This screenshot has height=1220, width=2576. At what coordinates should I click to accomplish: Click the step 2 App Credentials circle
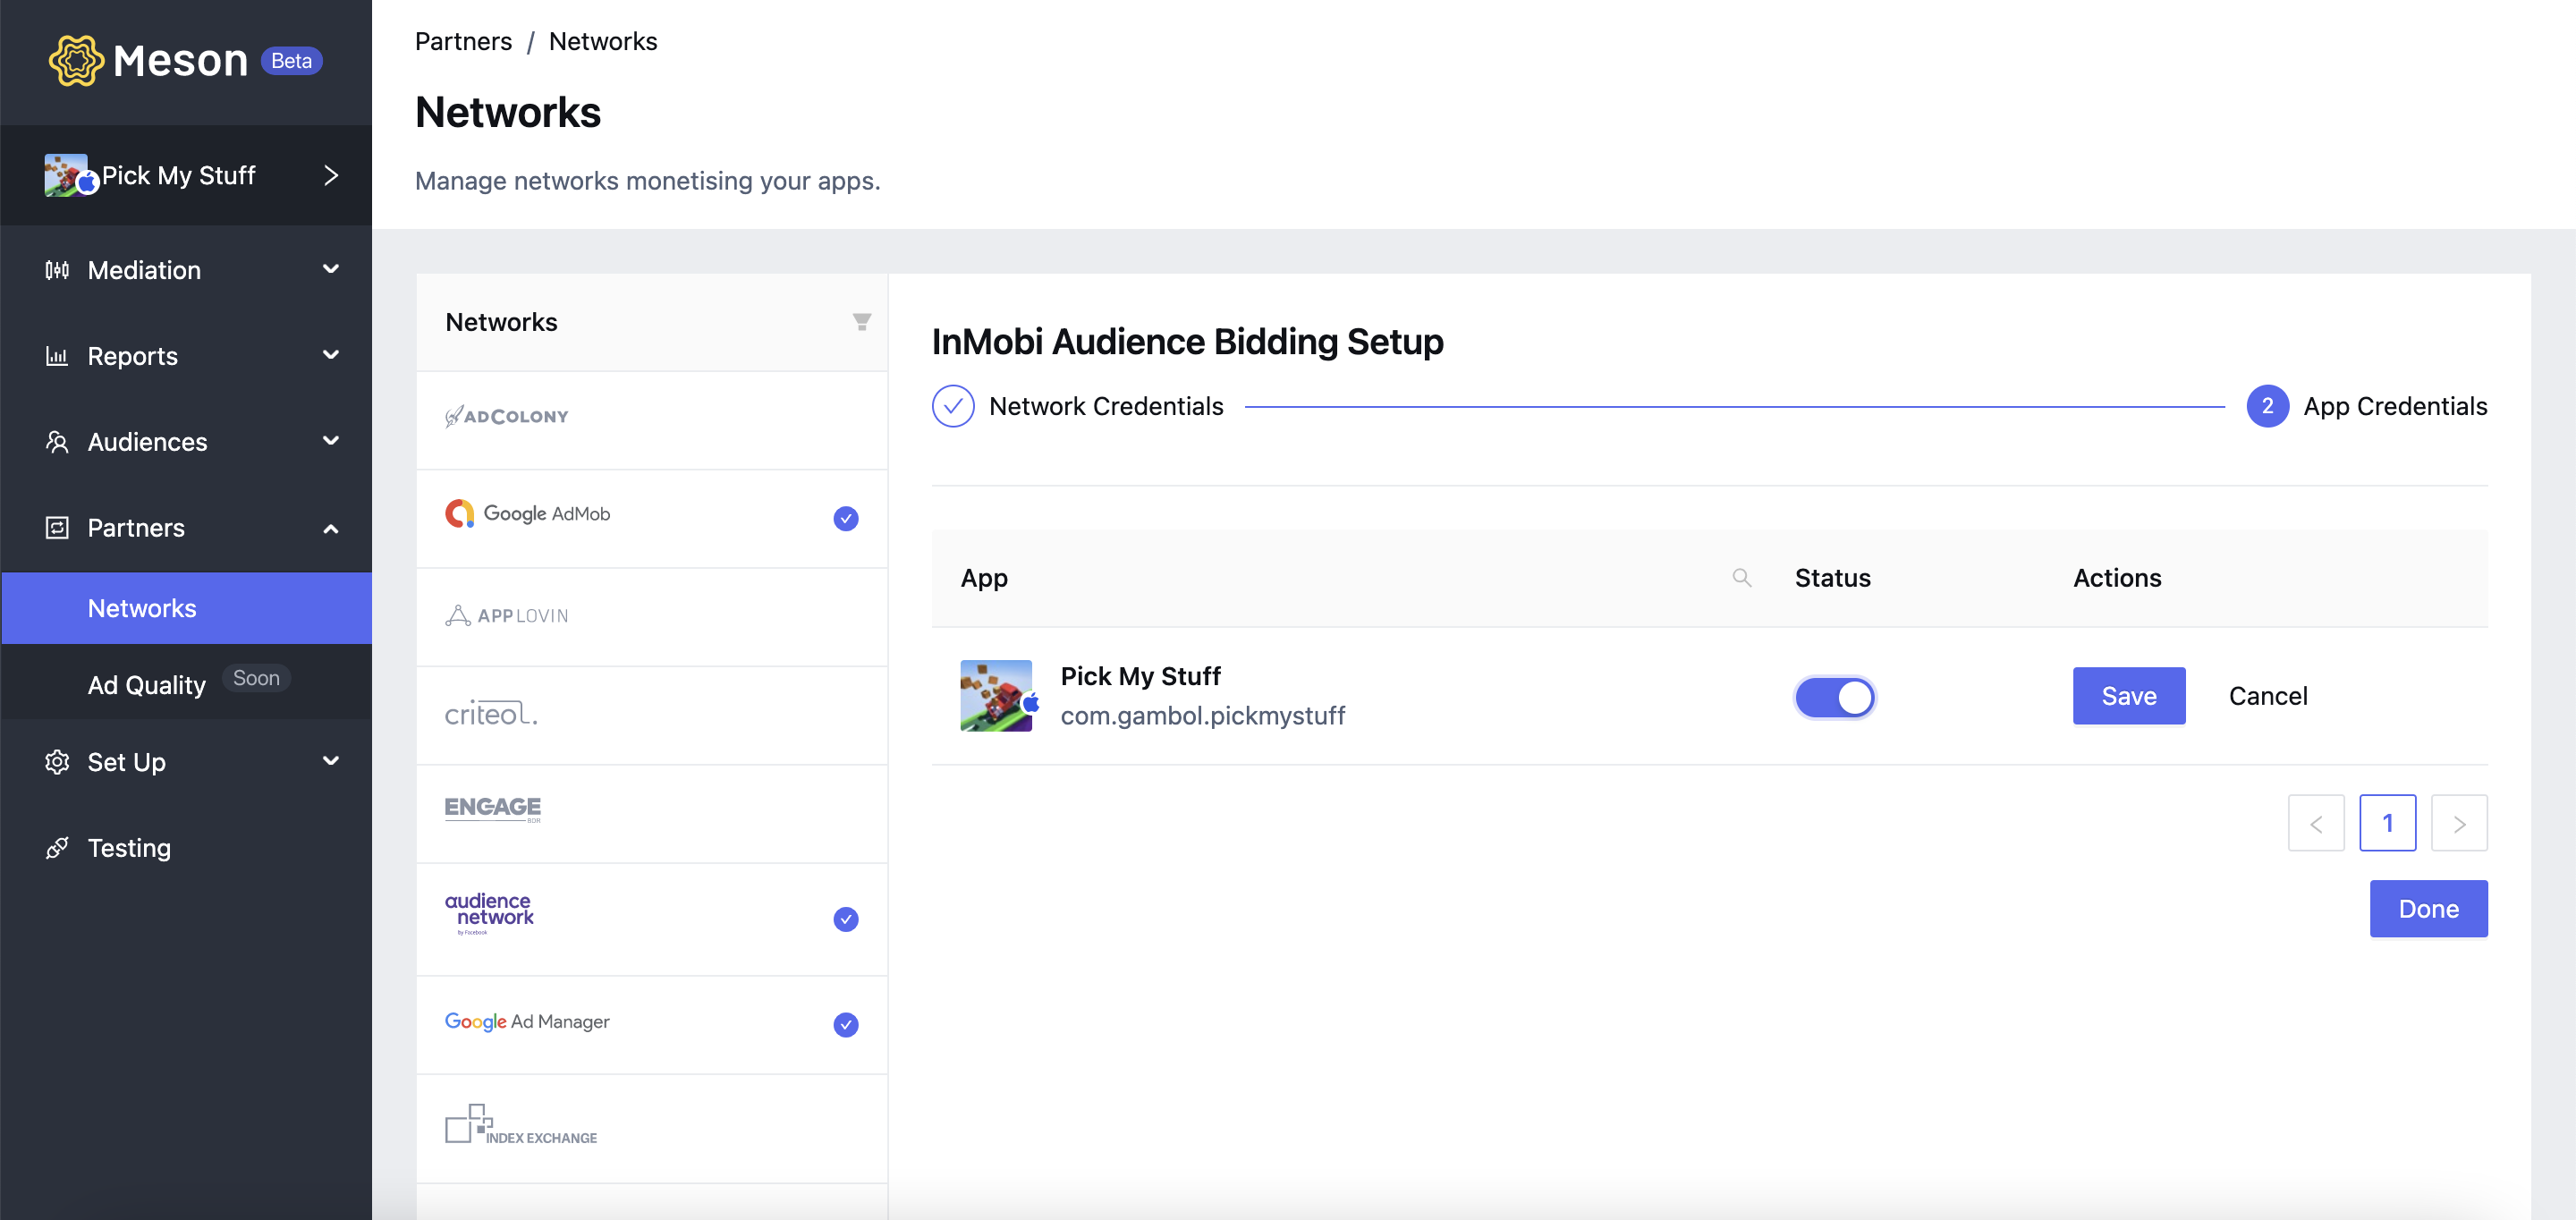[x=2267, y=406]
